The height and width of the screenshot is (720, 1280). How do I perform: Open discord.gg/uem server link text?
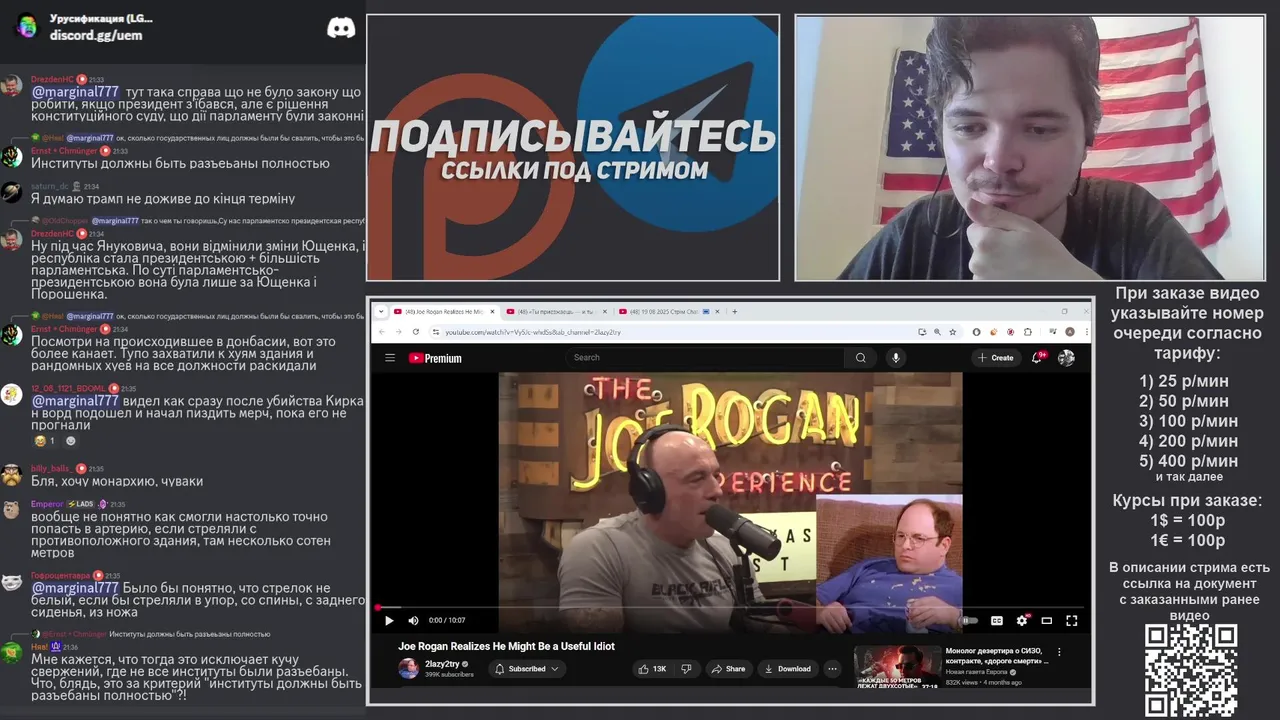96,35
